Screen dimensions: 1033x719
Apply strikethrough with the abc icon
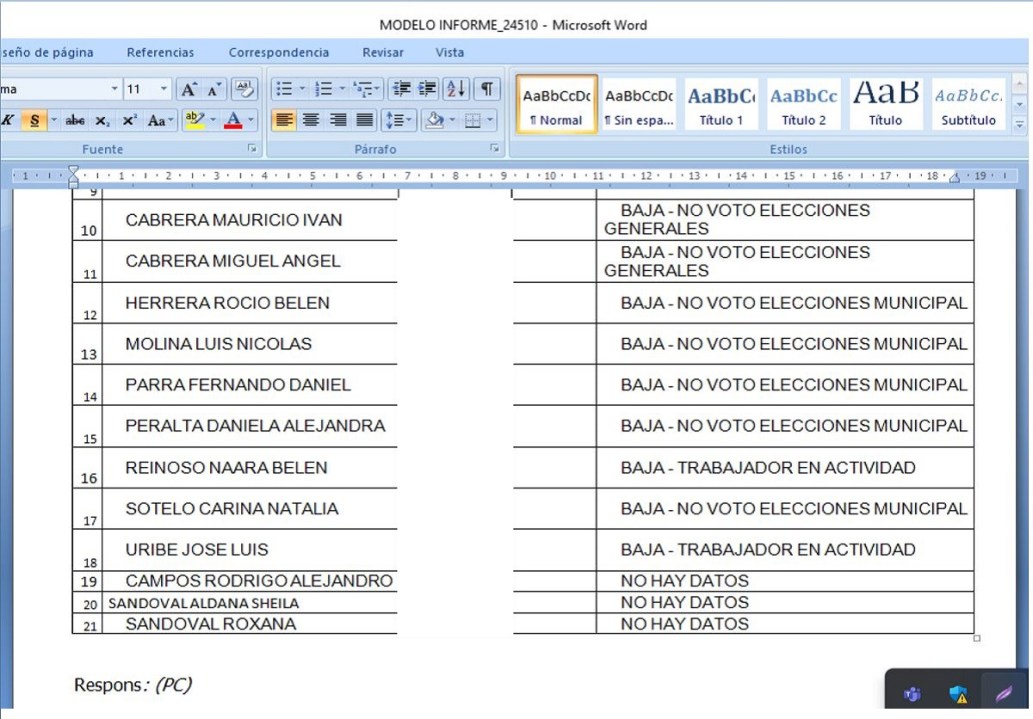coord(75,121)
